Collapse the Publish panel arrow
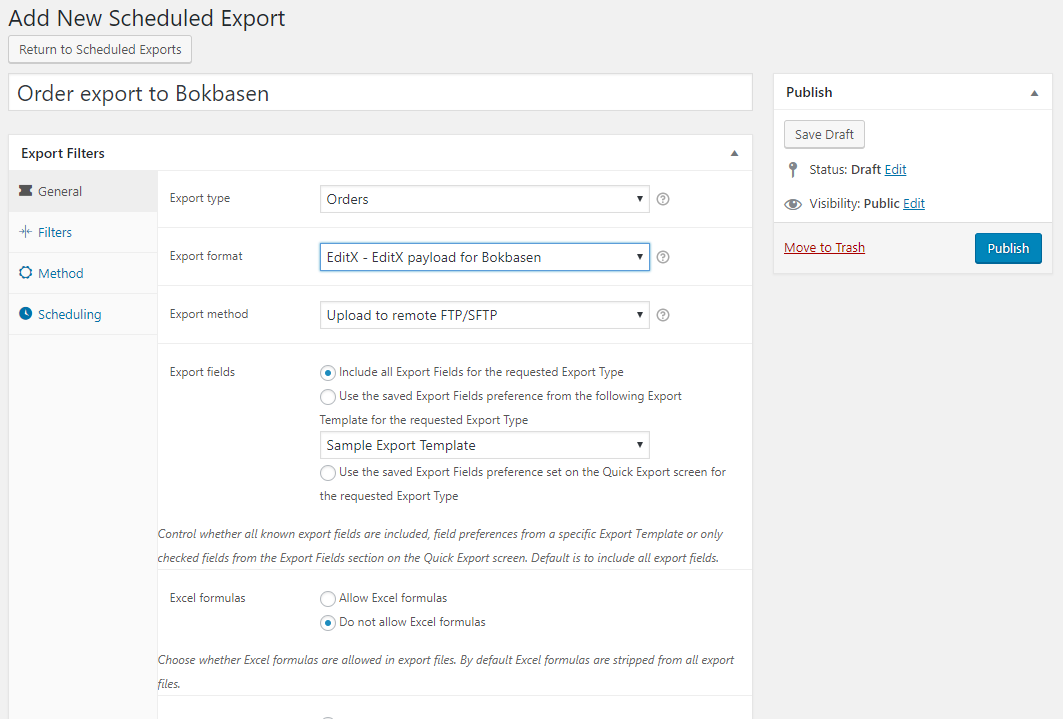Image resolution: width=1063 pixels, height=719 pixels. pos(1035,93)
